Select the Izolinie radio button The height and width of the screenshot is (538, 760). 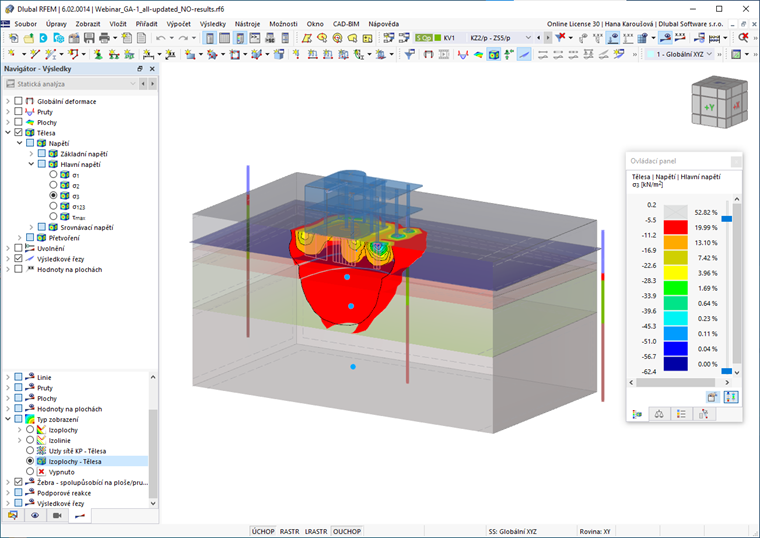coord(30,440)
